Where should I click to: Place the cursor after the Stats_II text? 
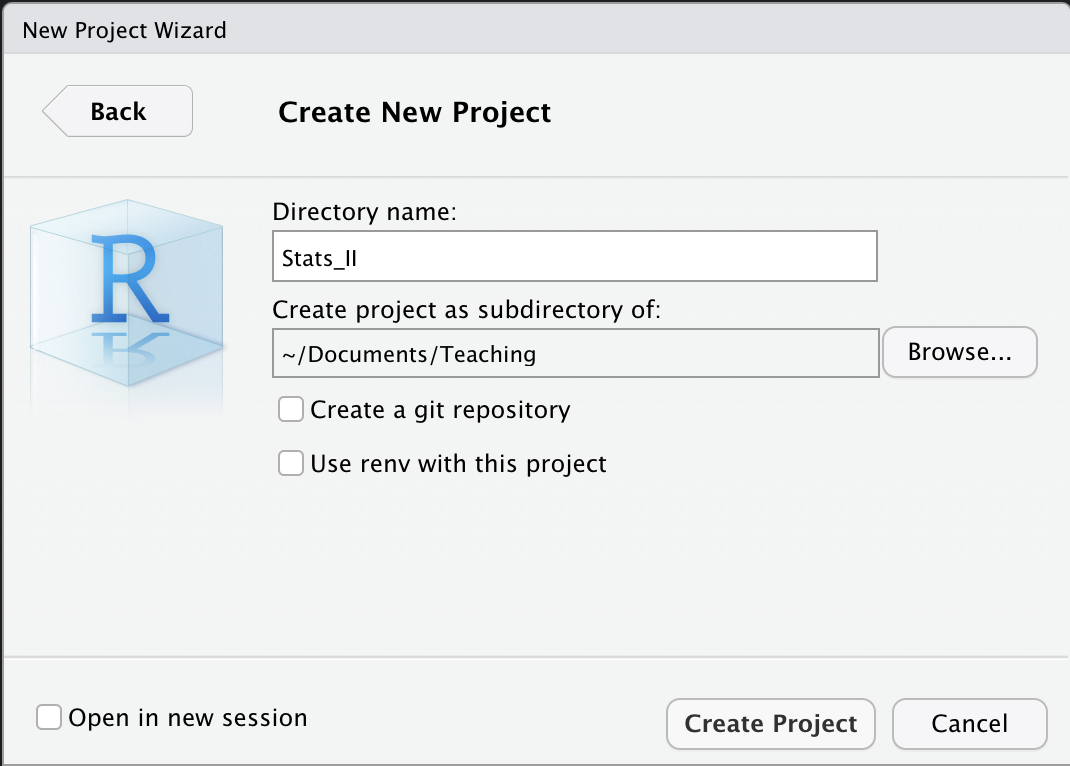pyautogui.click(x=359, y=259)
